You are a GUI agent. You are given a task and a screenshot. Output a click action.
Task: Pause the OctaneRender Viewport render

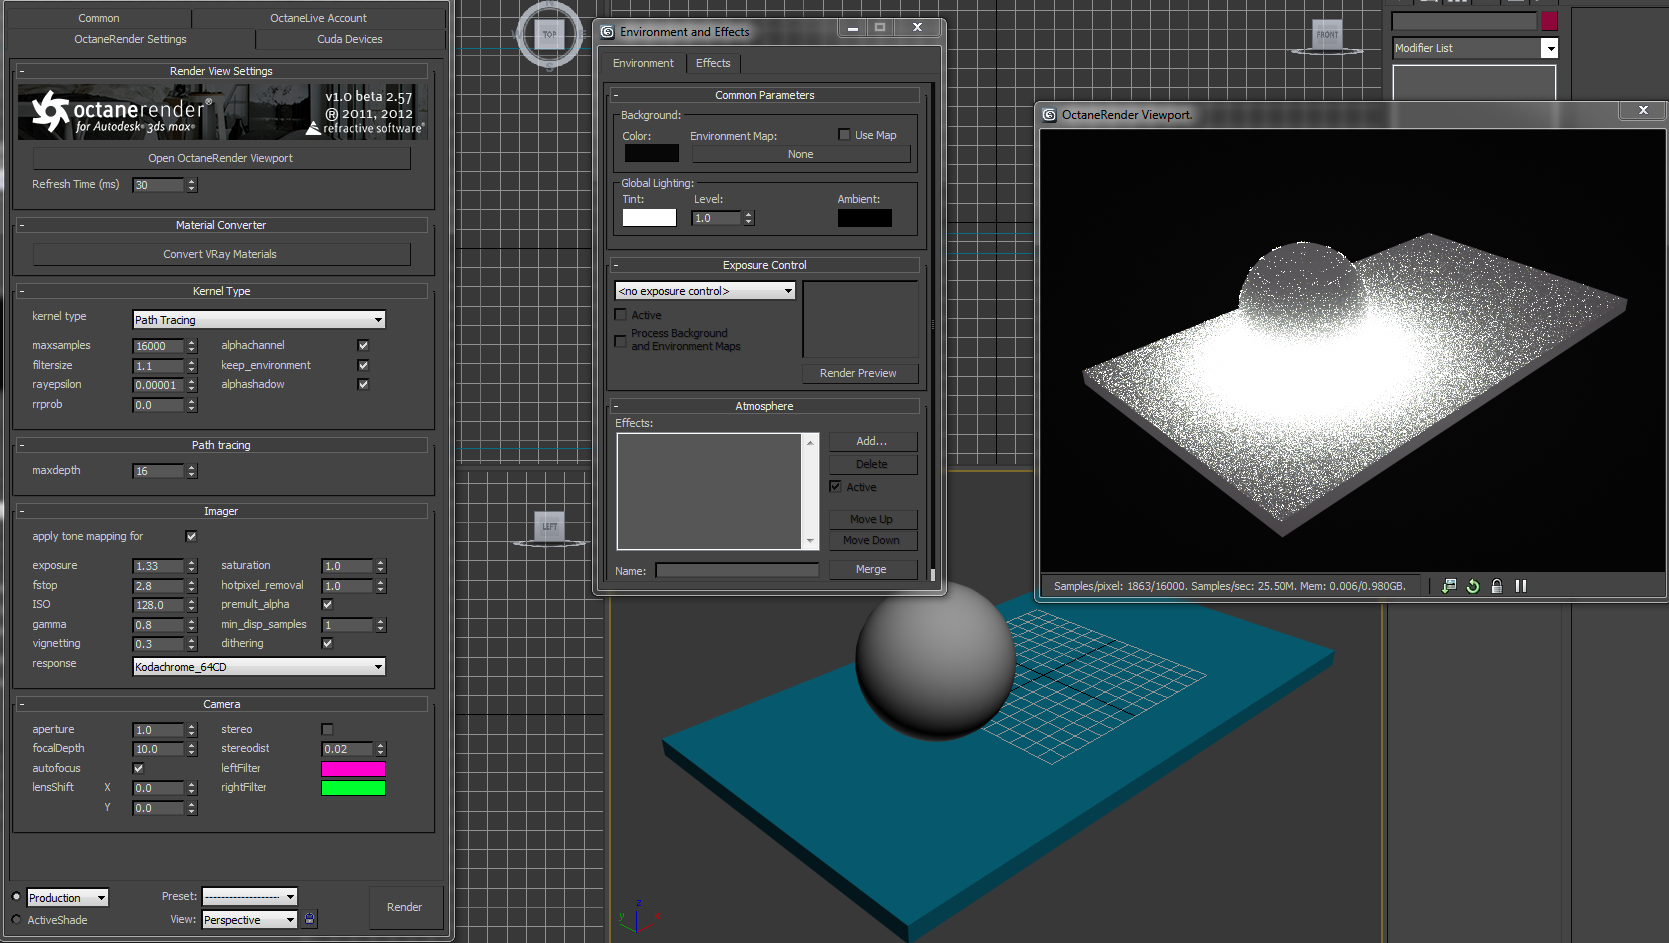click(1521, 586)
